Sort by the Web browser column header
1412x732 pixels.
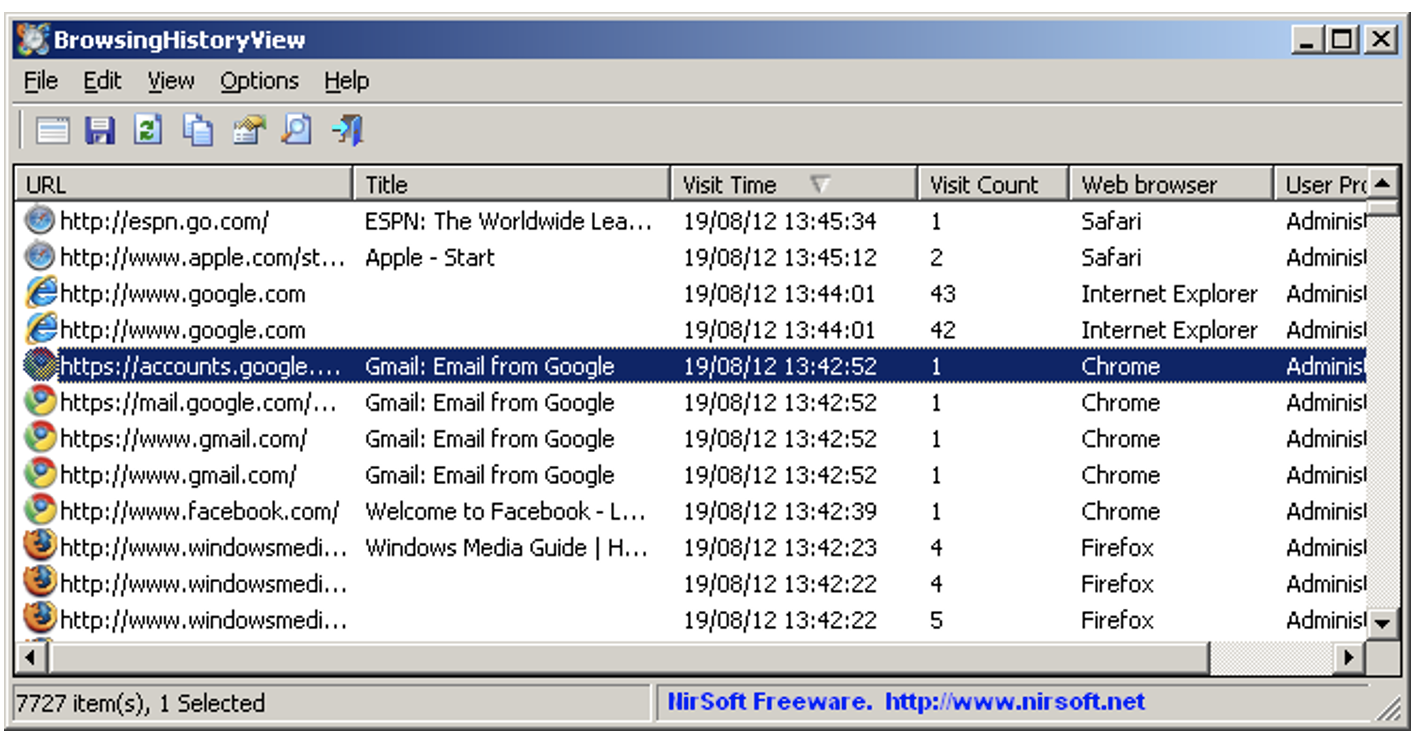(x=1172, y=185)
